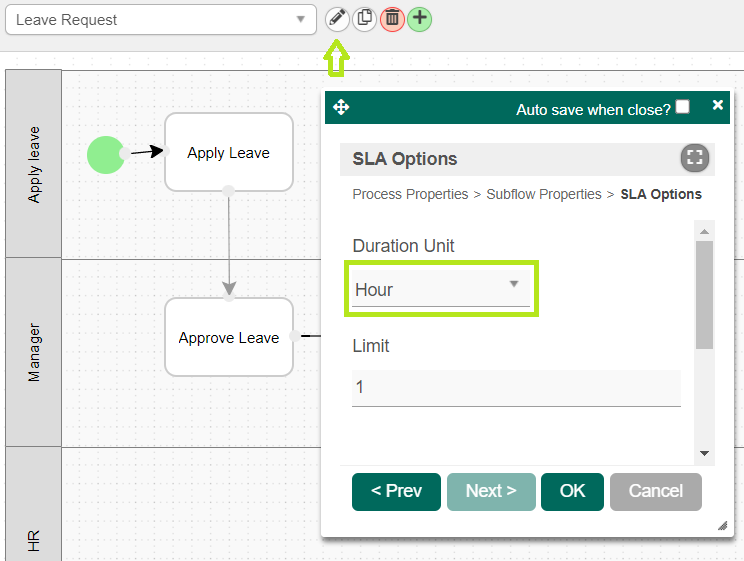744x561 pixels.
Task: Click the red trash delete icon
Action: tap(392, 18)
